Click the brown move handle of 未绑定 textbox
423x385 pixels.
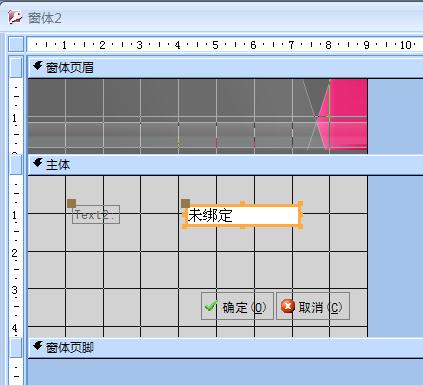(185, 203)
